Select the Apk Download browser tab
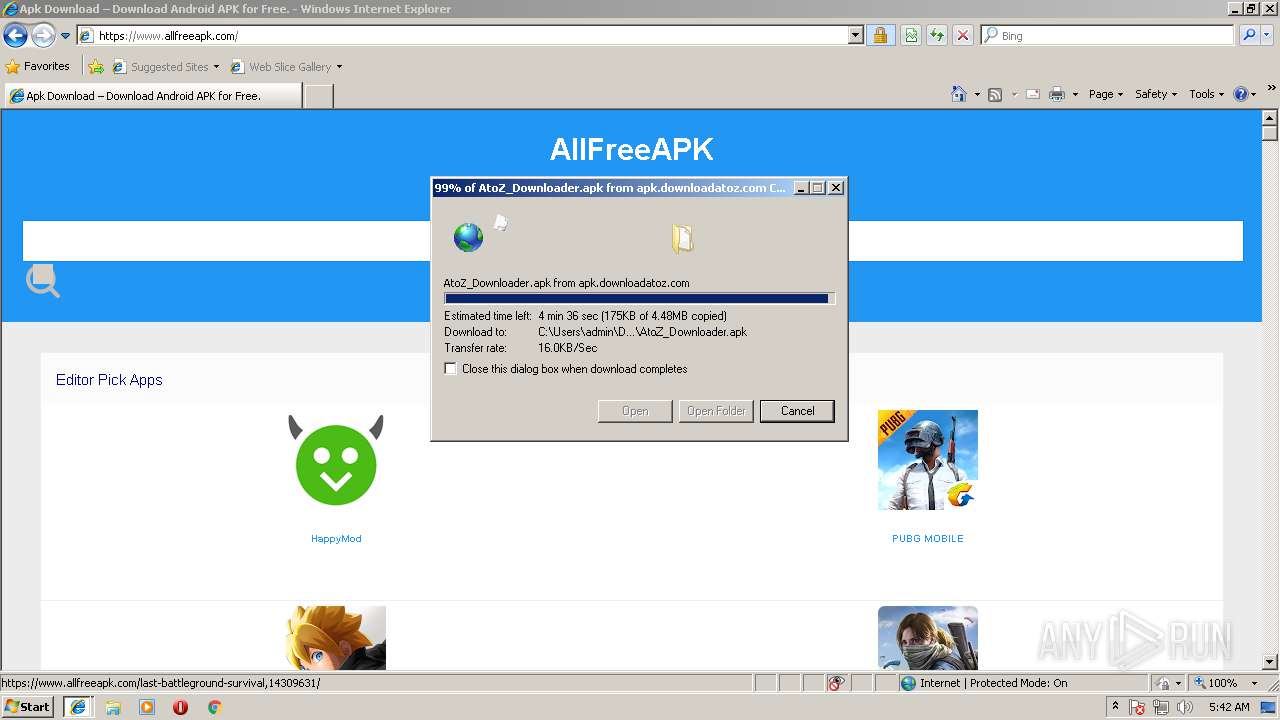 pyautogui.click(x=152, y=96)
